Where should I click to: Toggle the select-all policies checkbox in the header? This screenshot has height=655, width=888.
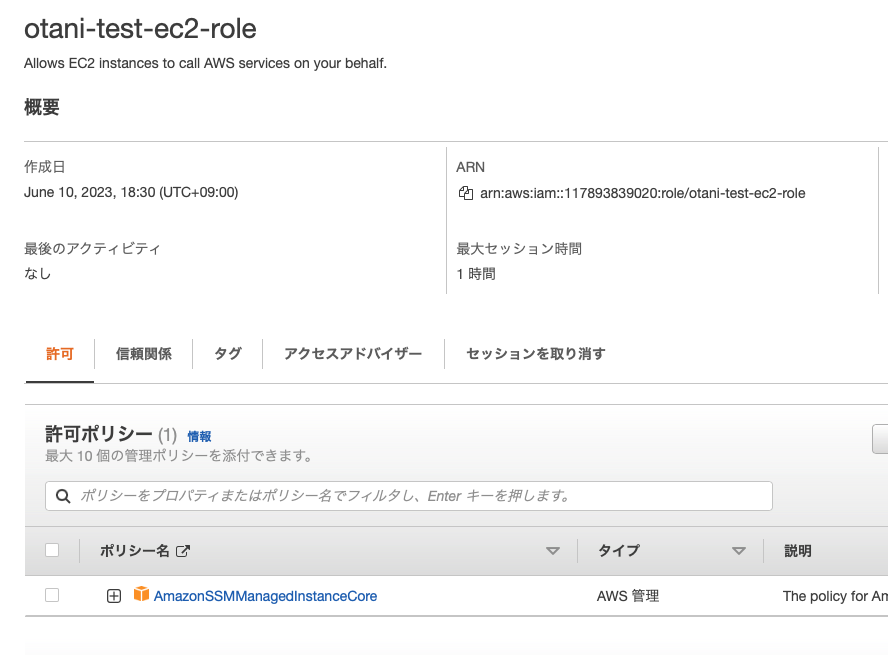[52, 550]
